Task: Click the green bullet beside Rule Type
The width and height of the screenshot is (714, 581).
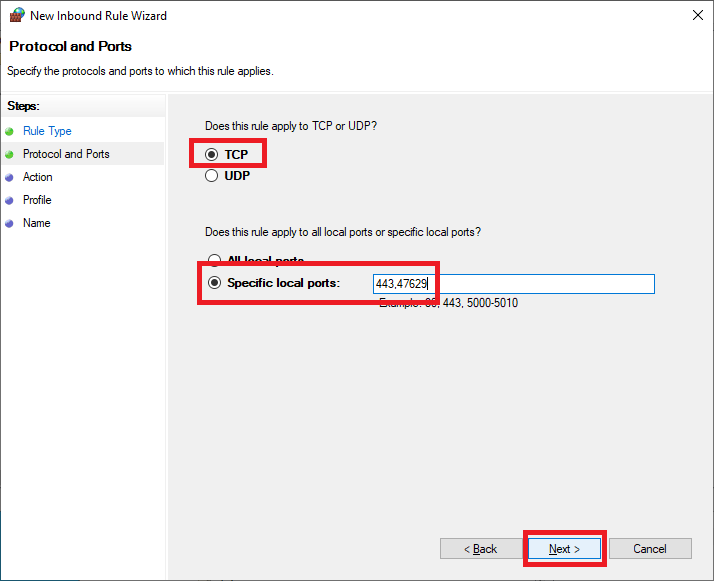Action: (x=10, y=131)
